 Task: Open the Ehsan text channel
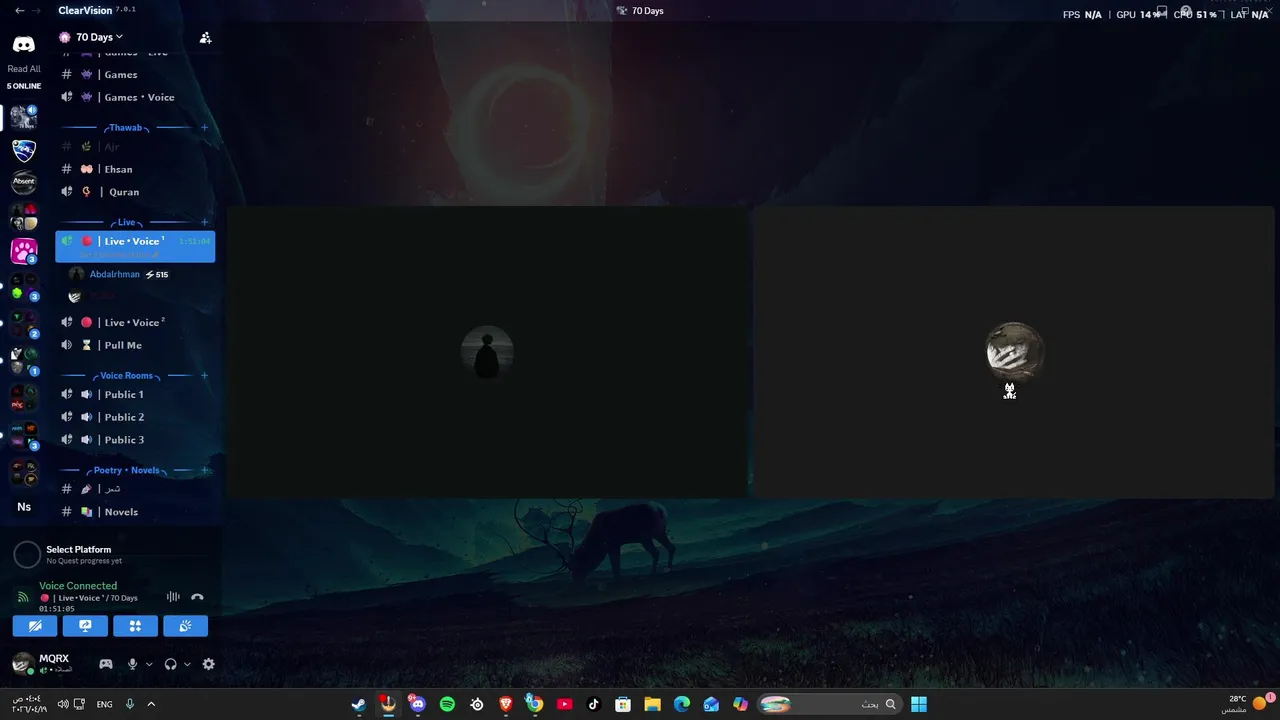(x=118, y=169)
